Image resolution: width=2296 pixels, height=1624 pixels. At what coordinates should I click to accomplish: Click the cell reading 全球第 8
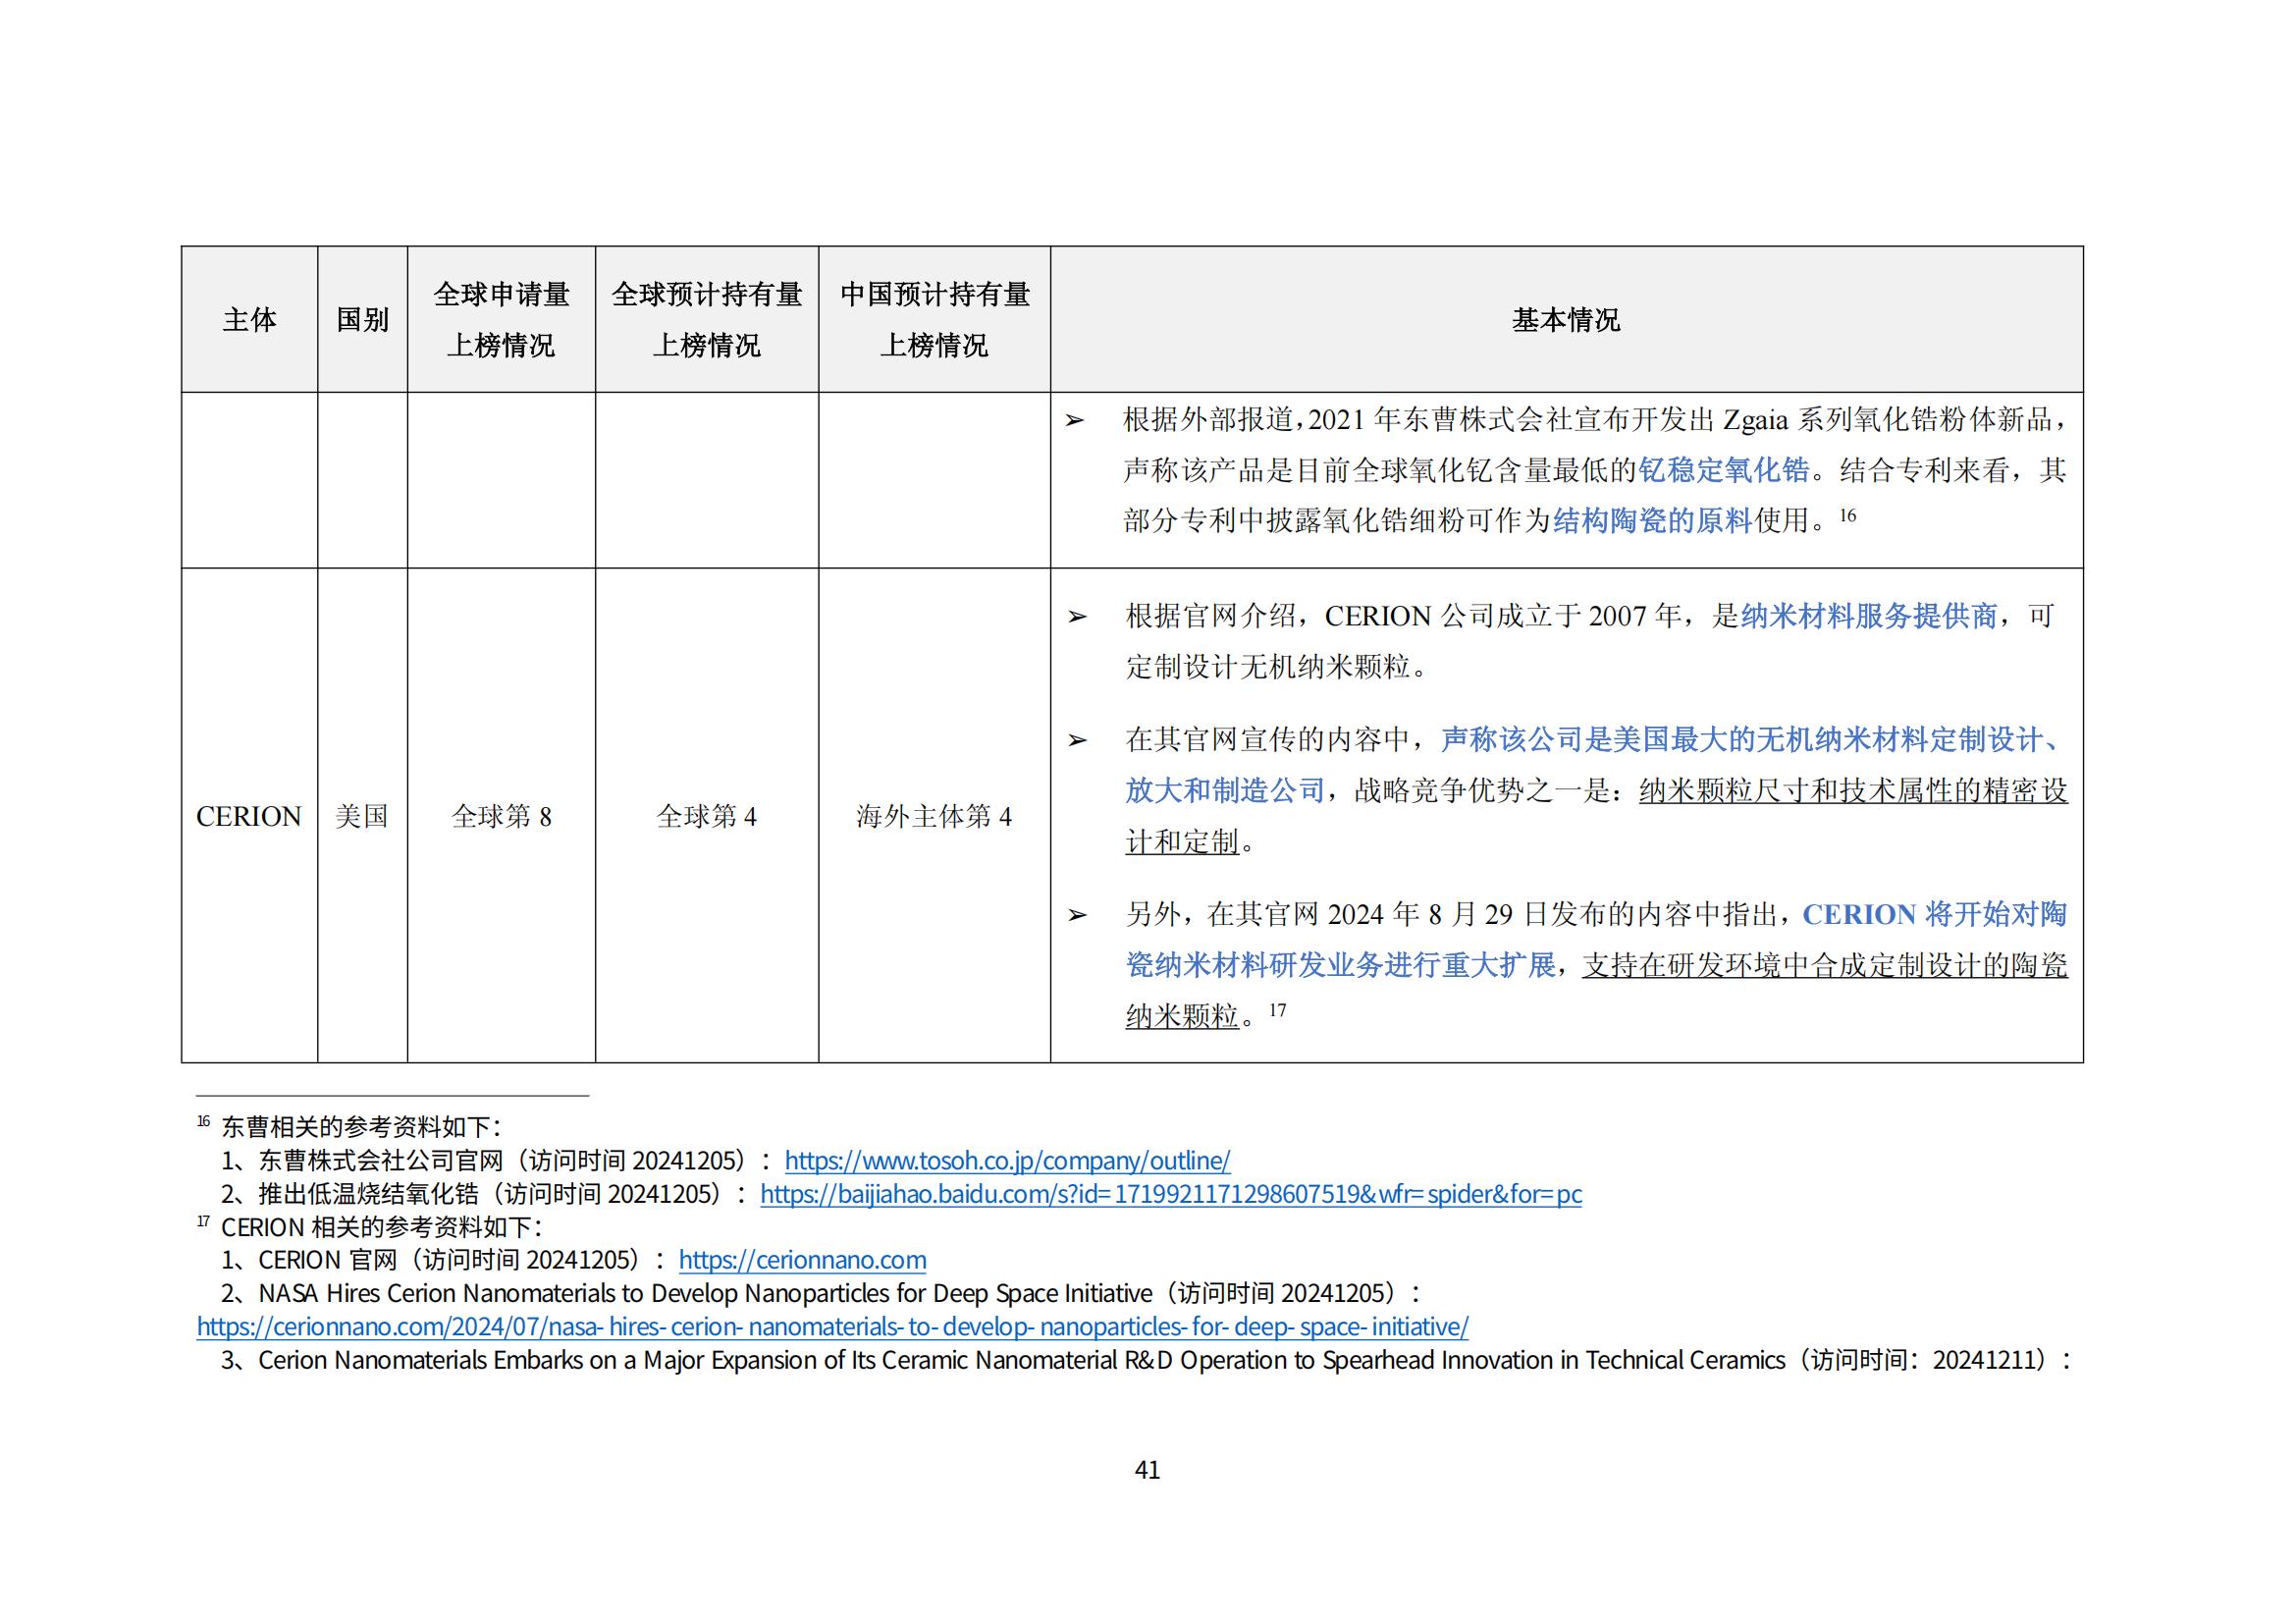coord(501,817)
